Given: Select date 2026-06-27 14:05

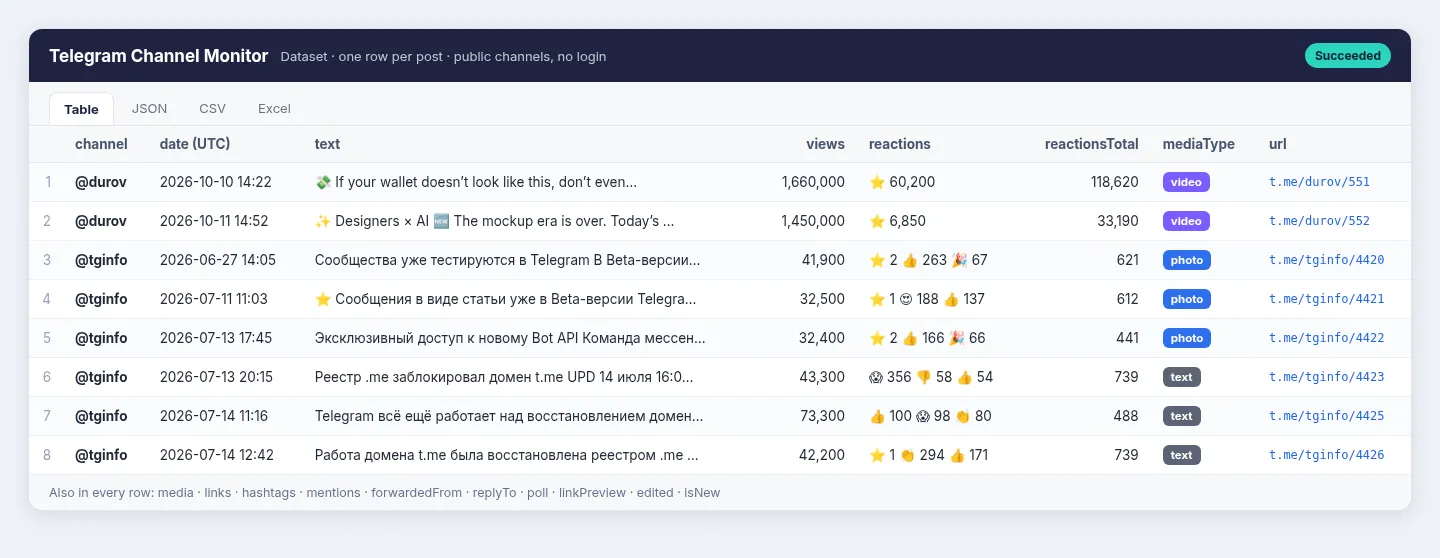Looking at the screenshot, I should tap(218, 260).
